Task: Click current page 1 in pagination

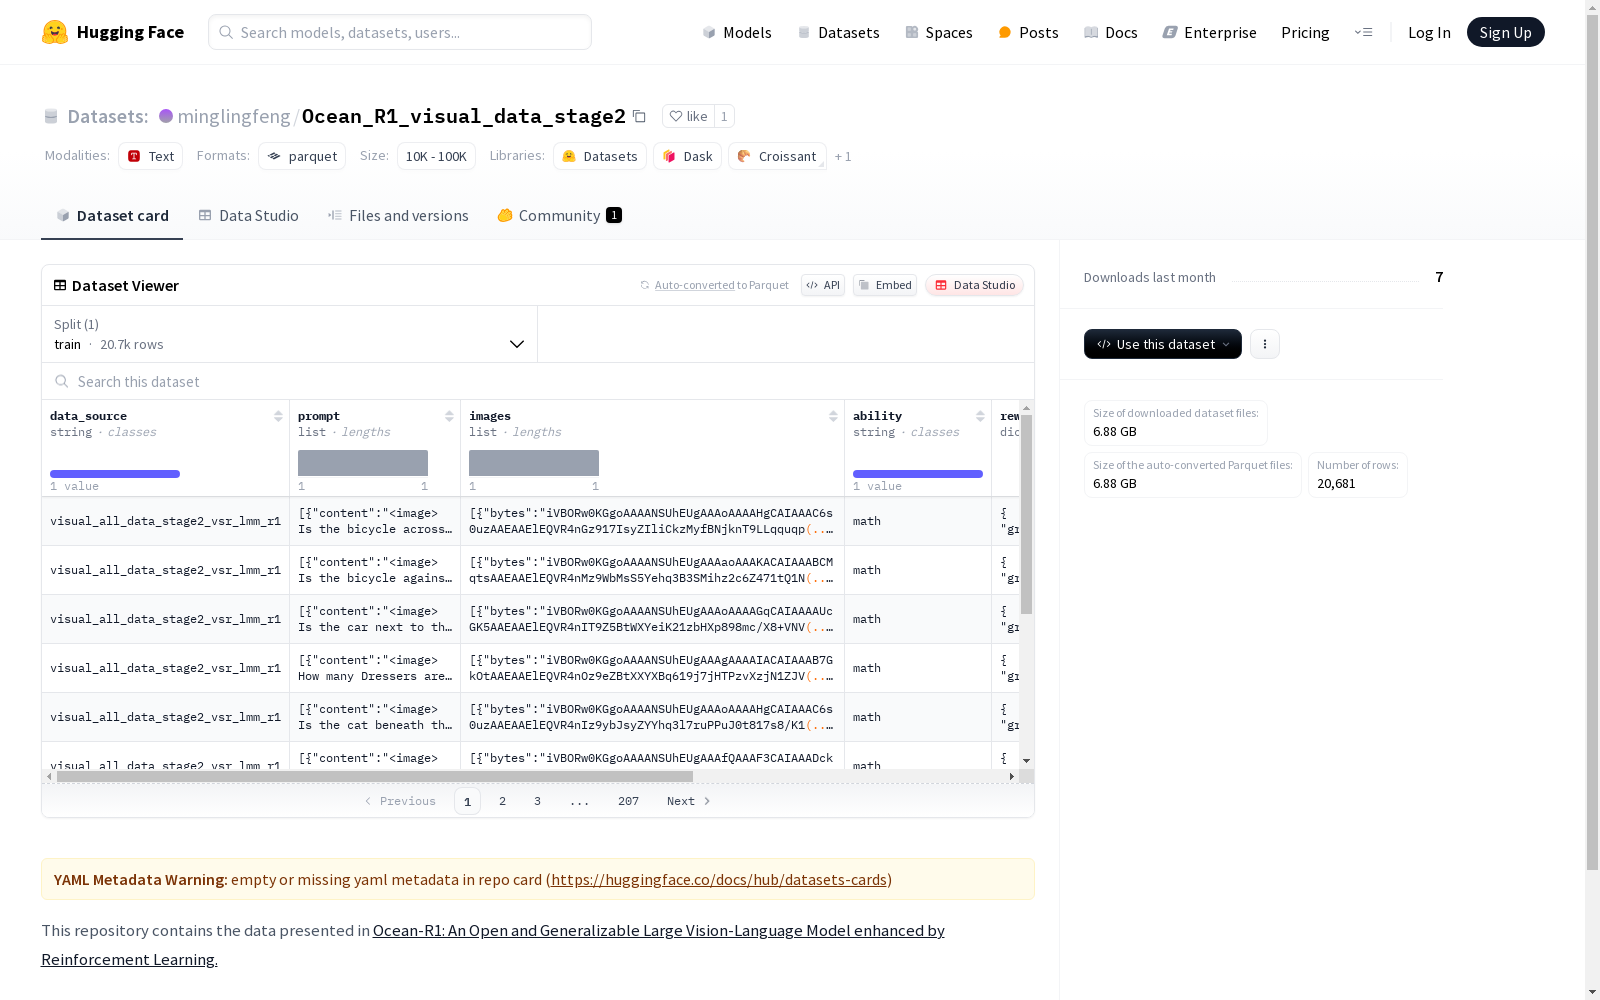Action: [x=467, y=801]
